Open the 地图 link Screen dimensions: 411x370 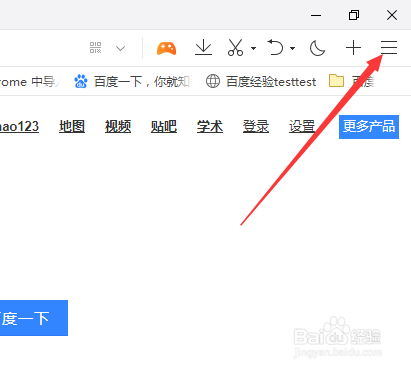[72, 127]
